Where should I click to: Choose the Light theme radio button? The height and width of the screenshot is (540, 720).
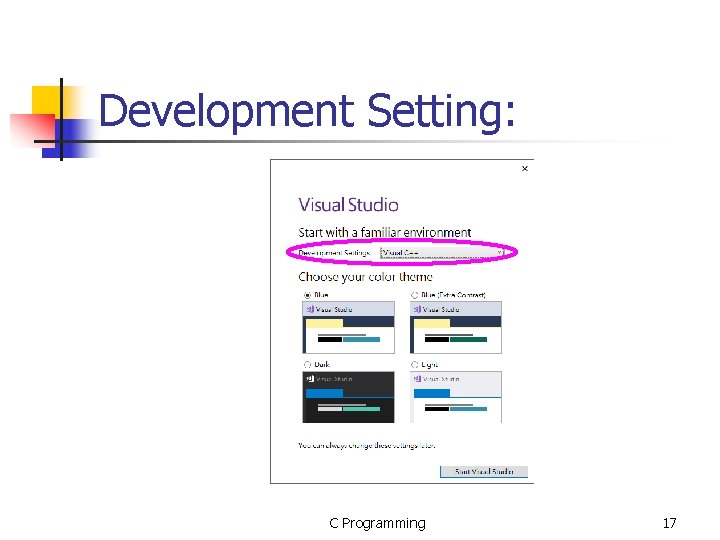pos(415,365)
